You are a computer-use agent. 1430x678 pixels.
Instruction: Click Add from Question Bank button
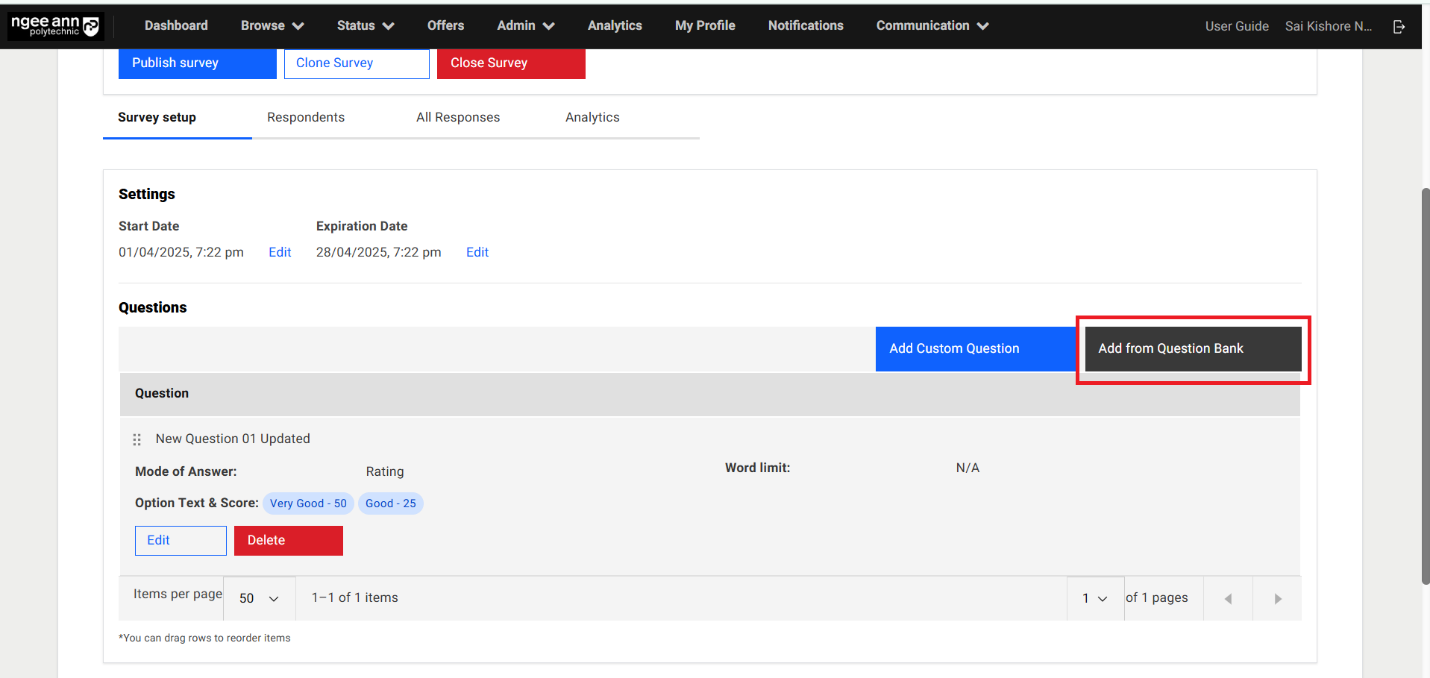tap(1192, 349)
